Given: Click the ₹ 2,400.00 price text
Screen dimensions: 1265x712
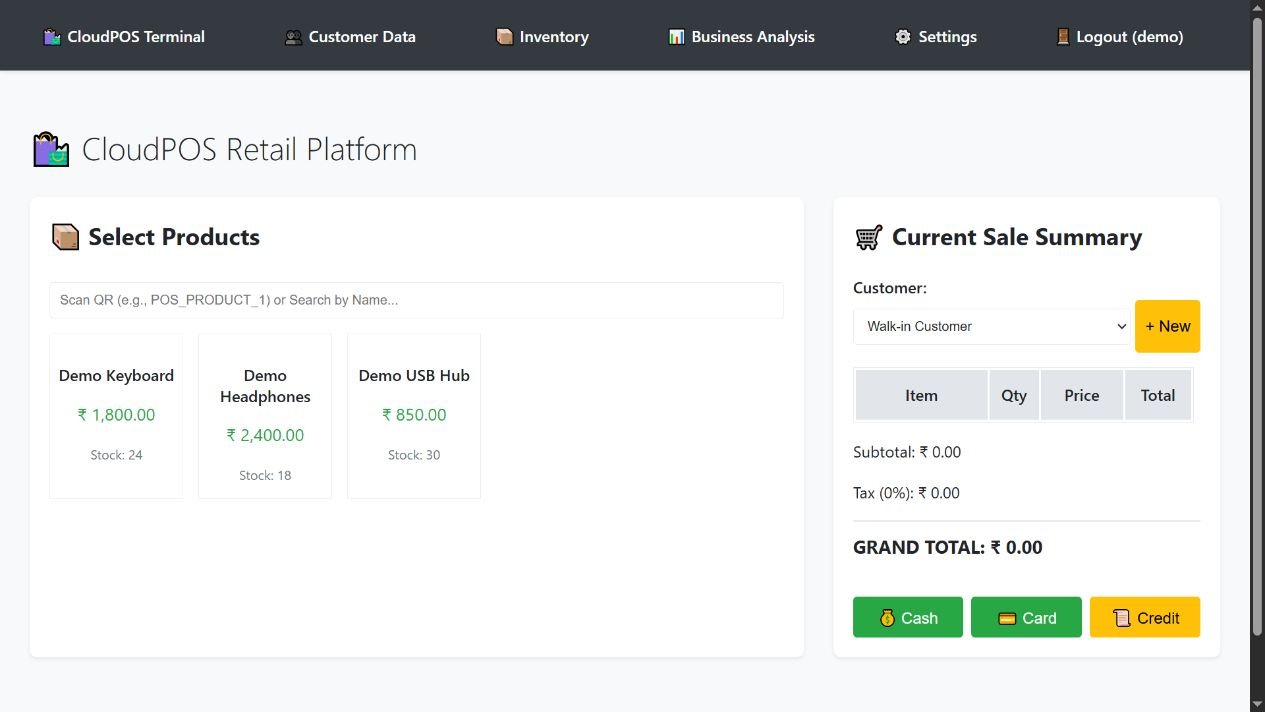Looking at the screenshot, I should click(x=265, y=435).
